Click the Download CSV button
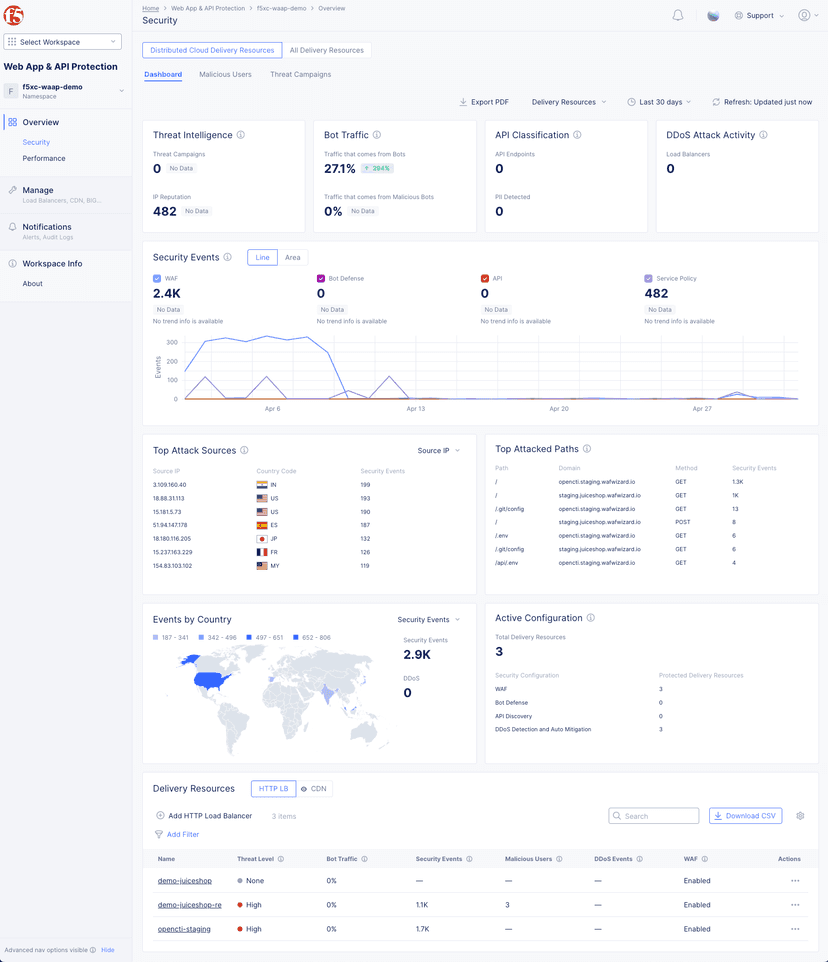The height and width of the screenshot is (962, 828). tap(745, 816)
